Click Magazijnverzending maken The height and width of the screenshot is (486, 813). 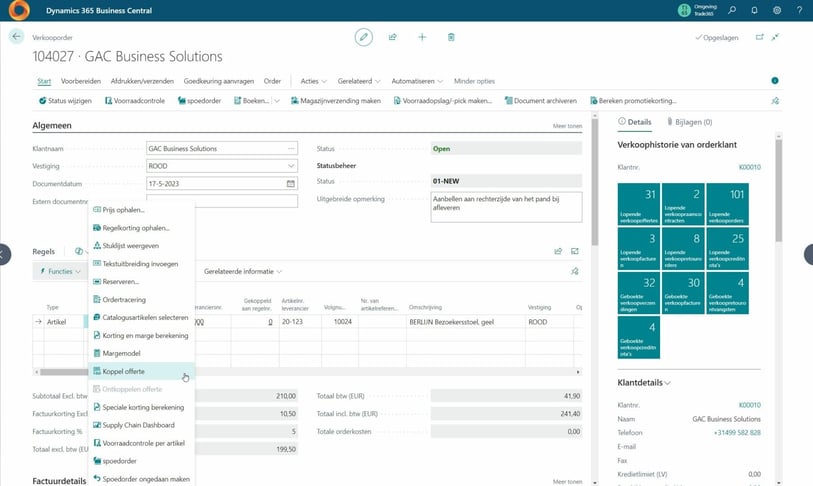coord(336,101)
